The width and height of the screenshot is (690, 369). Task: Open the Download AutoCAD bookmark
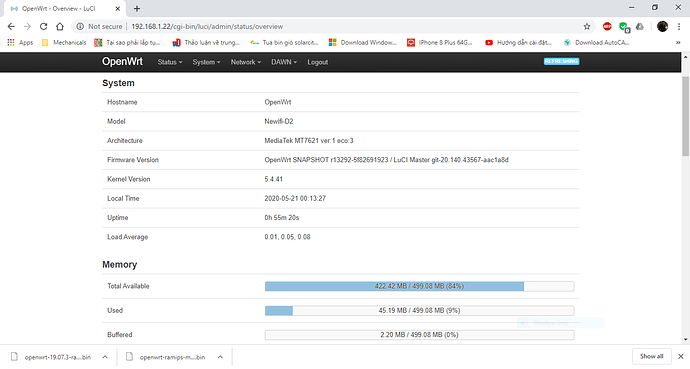(596, 43)
